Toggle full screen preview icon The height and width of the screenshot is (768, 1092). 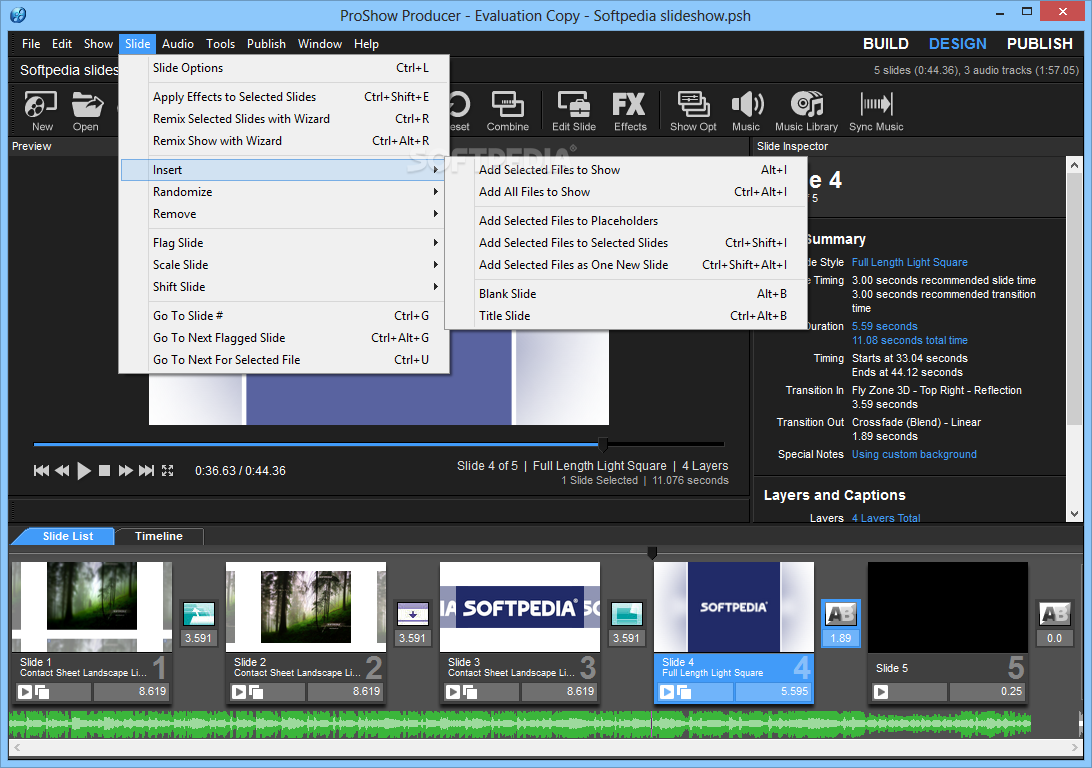(x=168, y=471)
